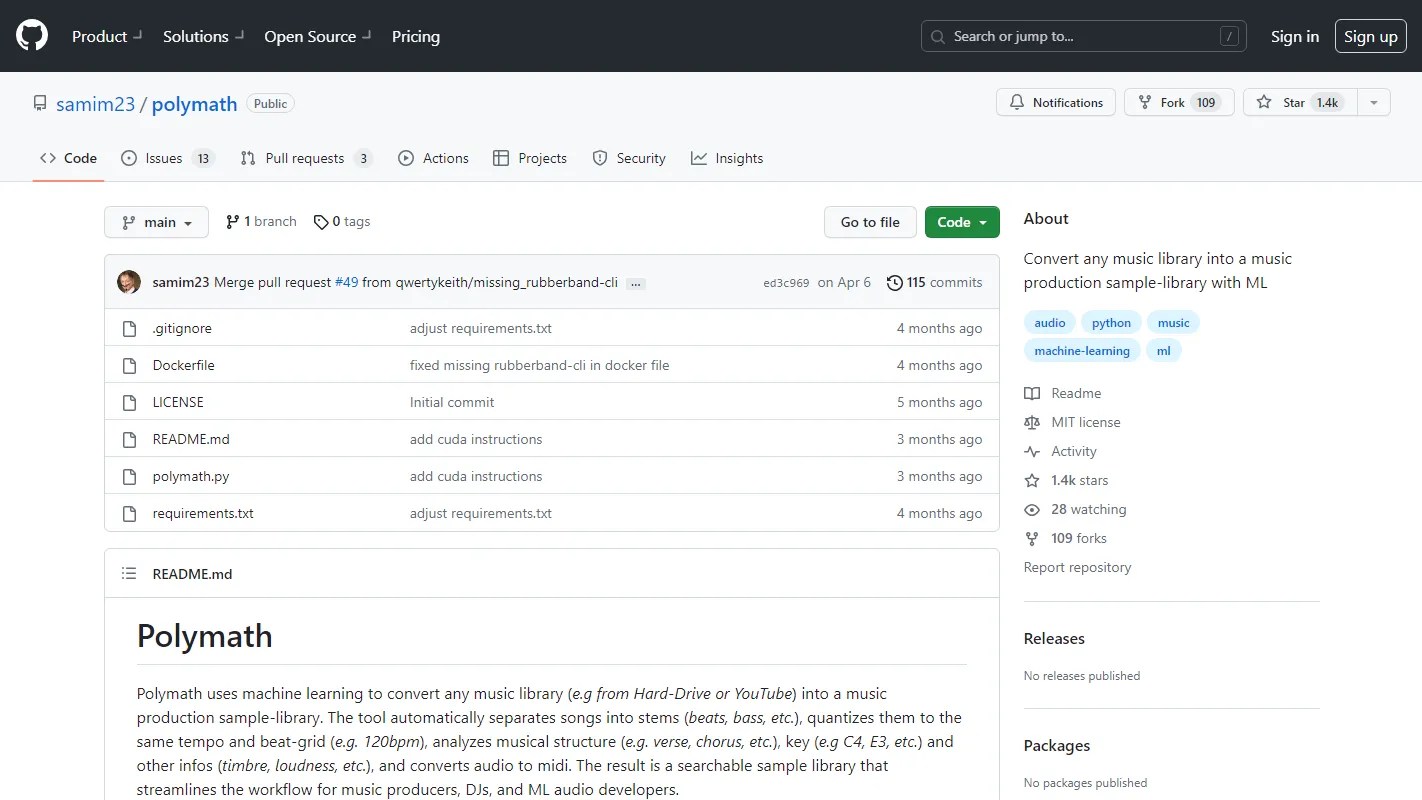Open the Releases section heading
The height and width of the screenshot is (800, 1422).
(1054, 638)
